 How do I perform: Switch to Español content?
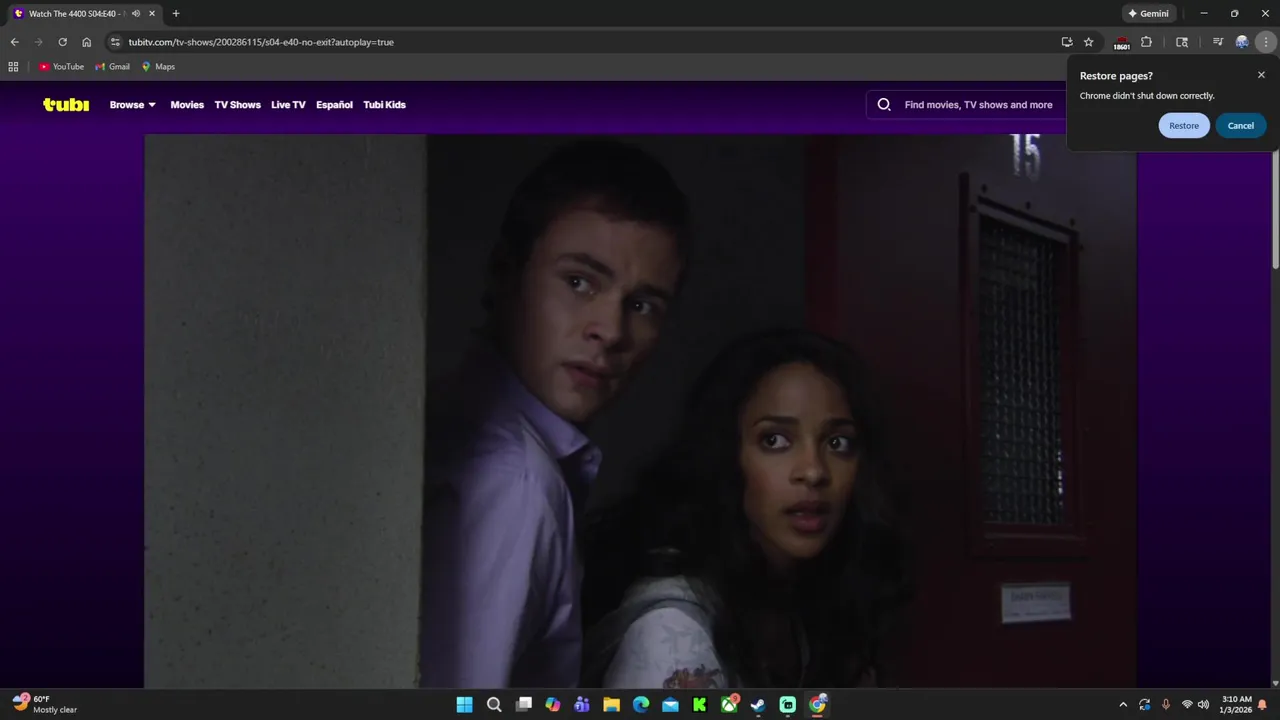click(334, 105)
